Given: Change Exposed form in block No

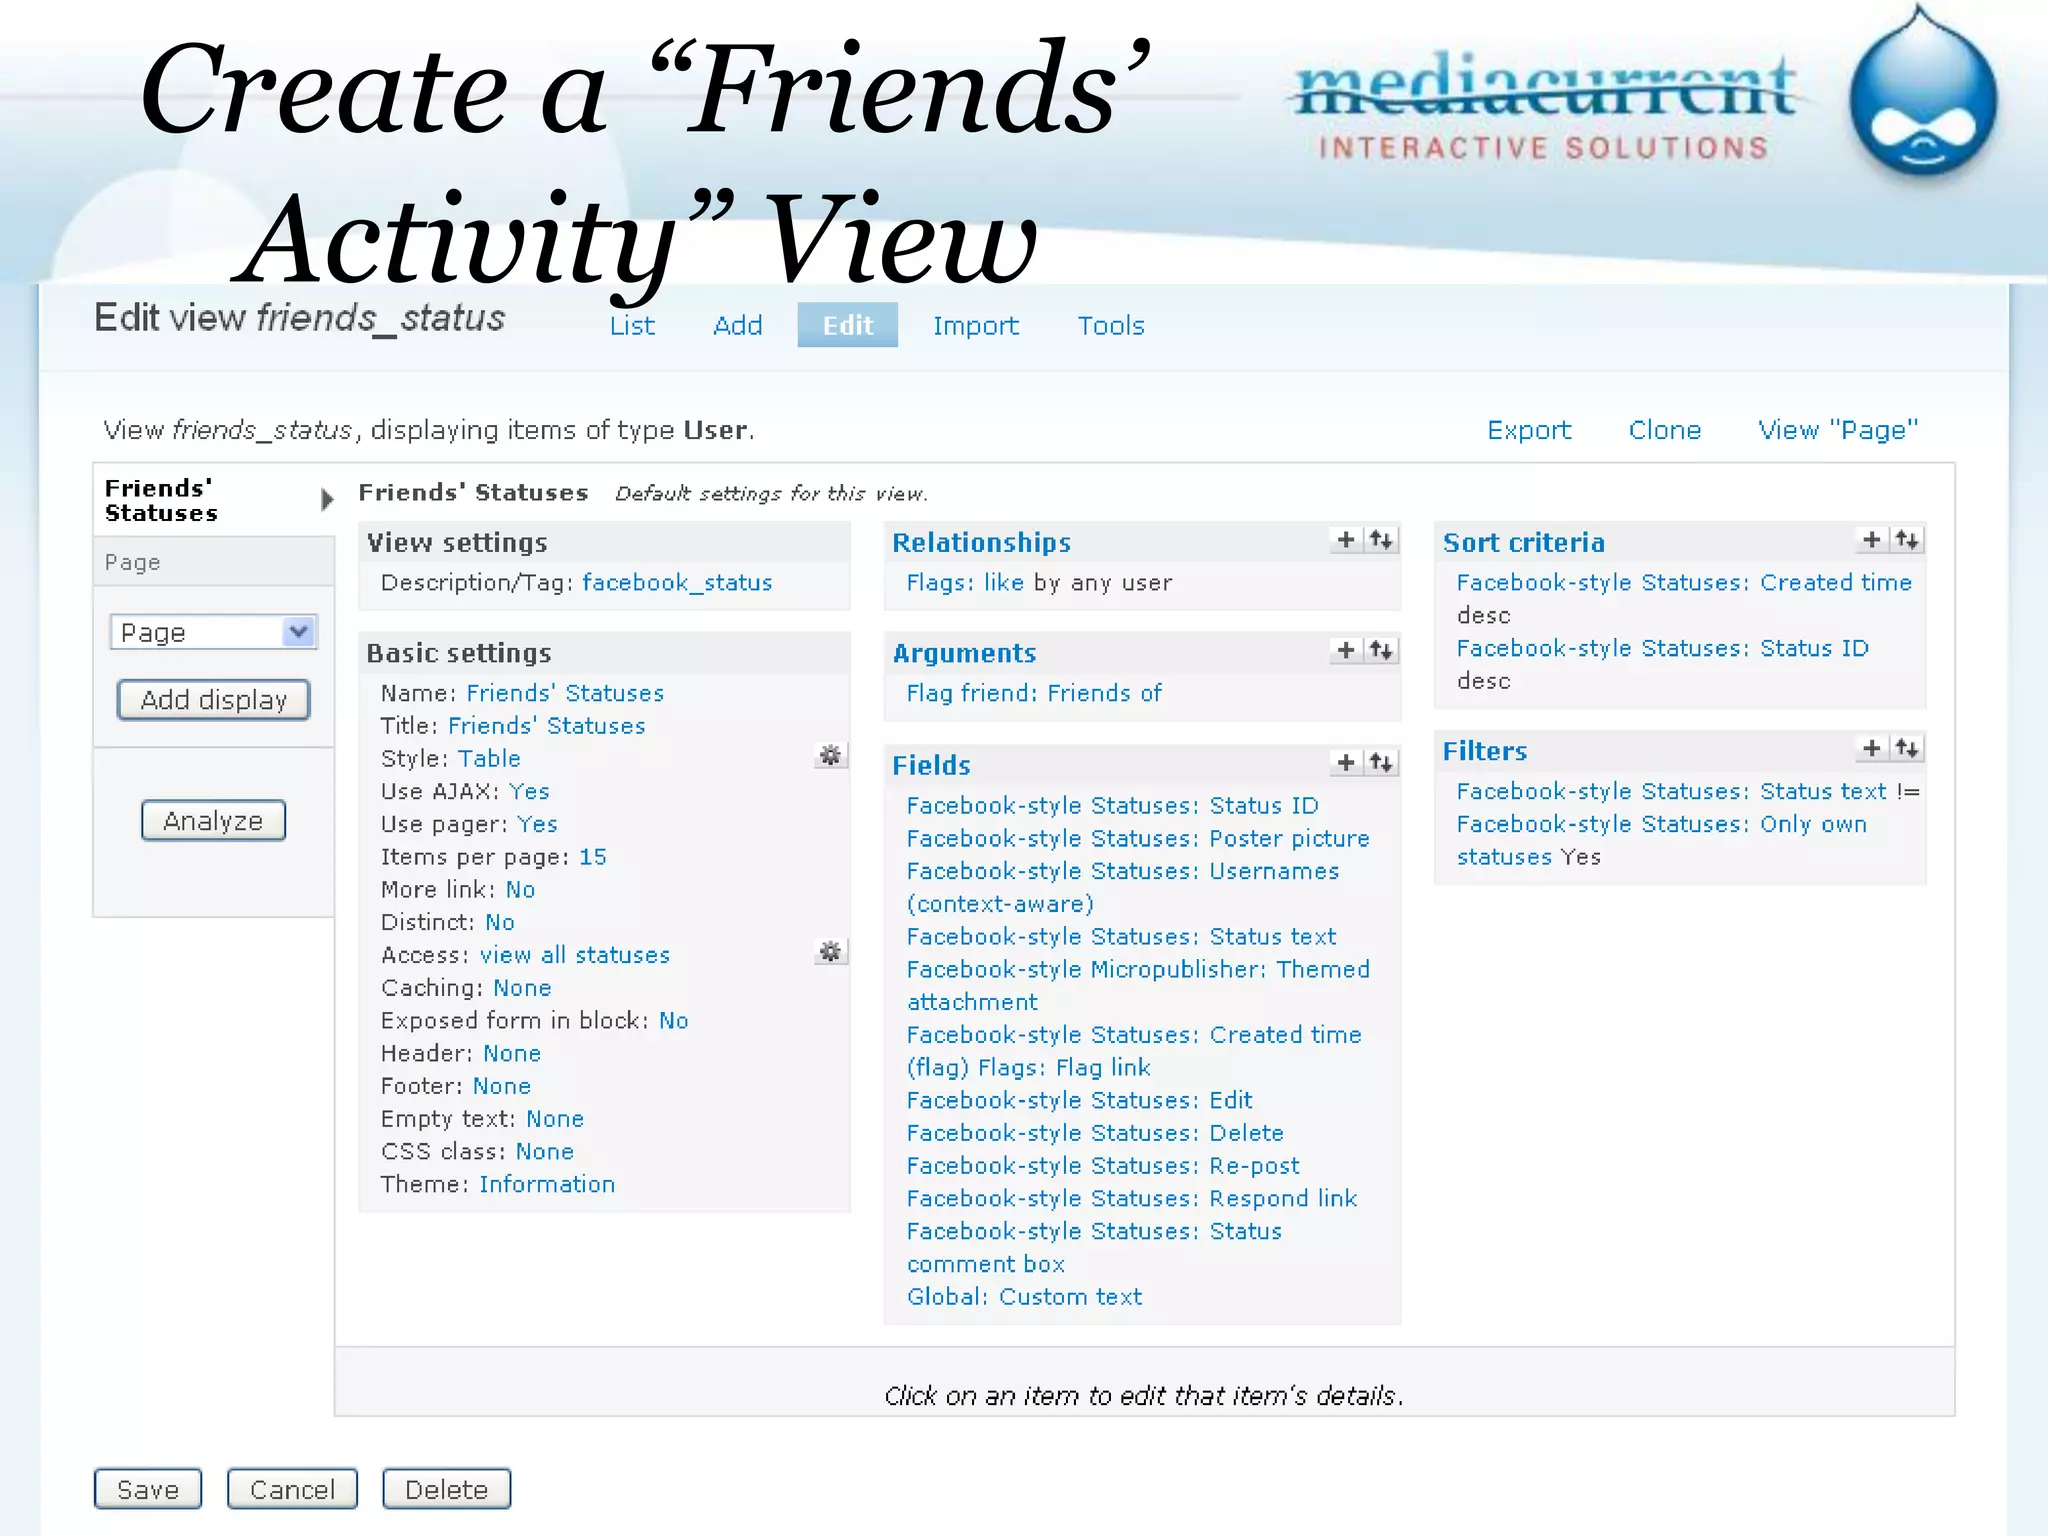Looking at the screenshot, I should click(673, 1020).
